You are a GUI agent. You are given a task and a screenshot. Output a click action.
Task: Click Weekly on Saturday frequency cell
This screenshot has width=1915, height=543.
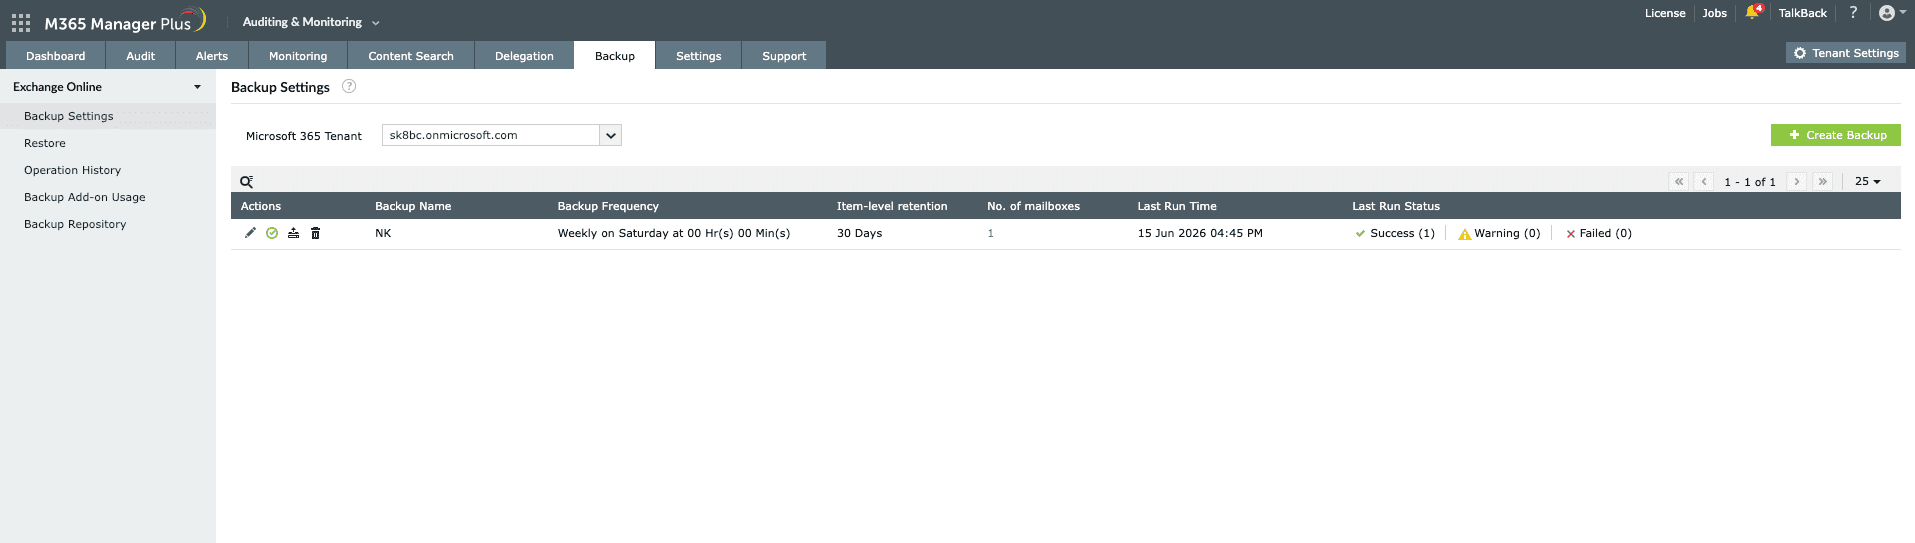pos(674,233)
